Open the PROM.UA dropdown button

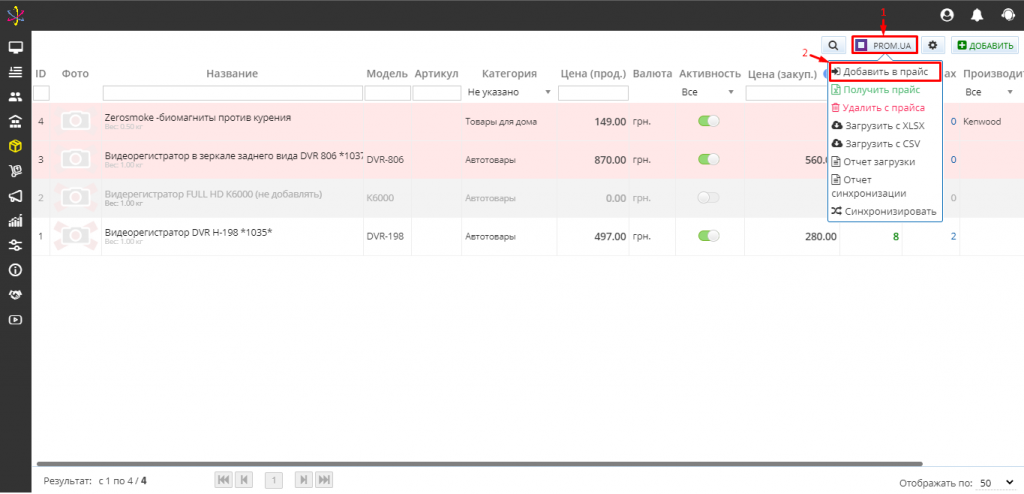coord(884,45)
